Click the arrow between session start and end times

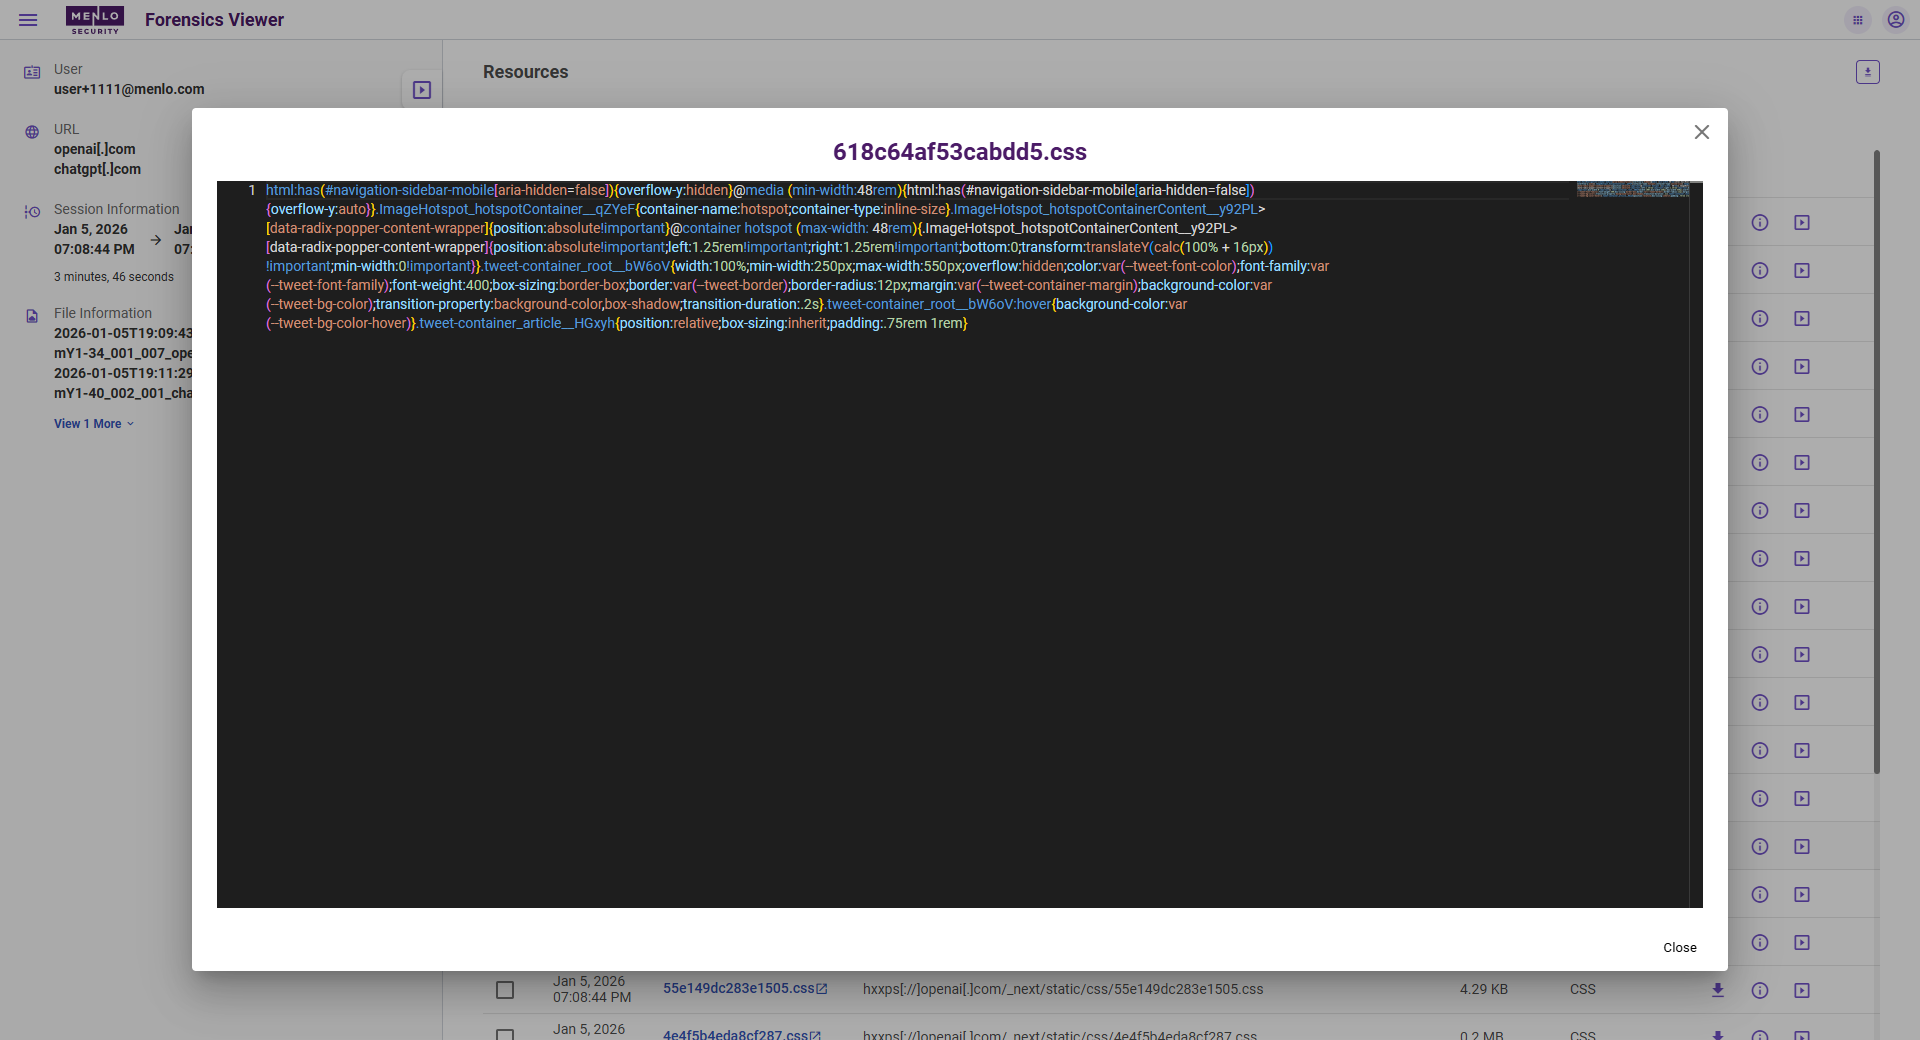click(x=156, y=240)
